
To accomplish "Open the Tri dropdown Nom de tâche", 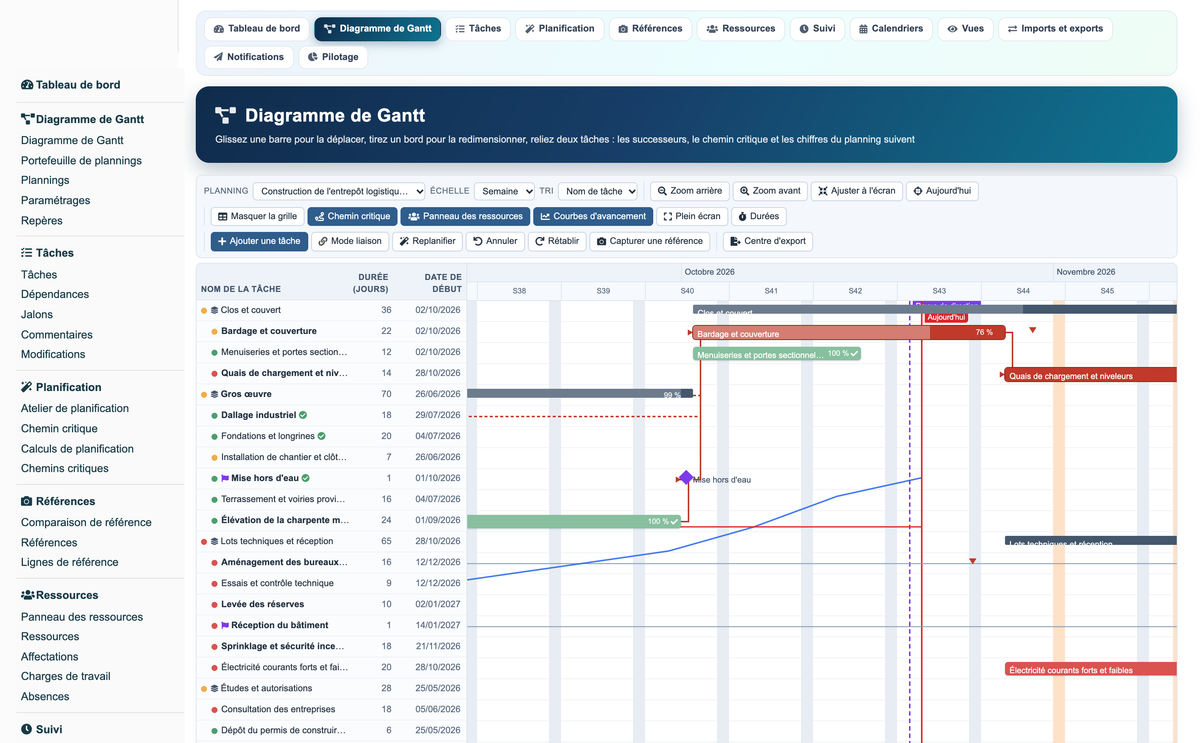I will click(598, 191).
